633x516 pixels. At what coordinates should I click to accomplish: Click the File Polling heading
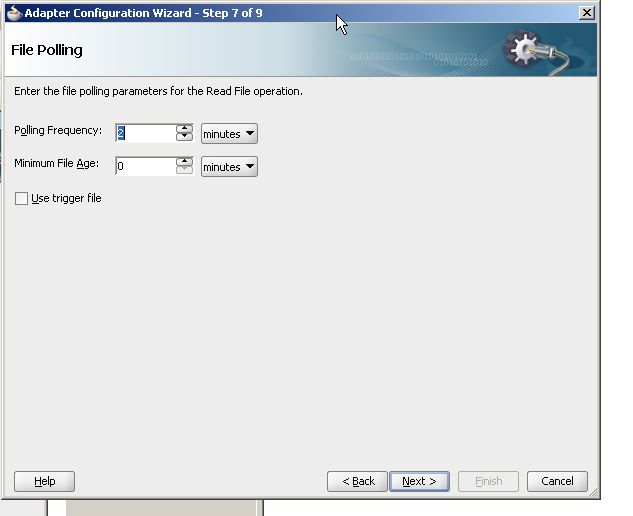point(47,50)
